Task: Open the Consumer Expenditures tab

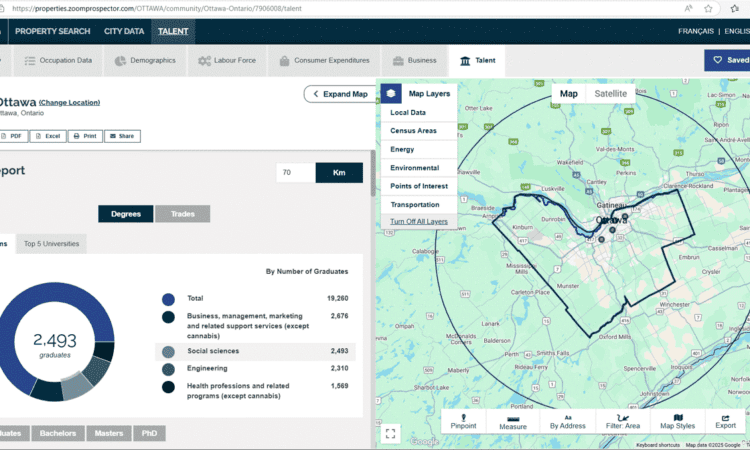Action: [x=324, y=61]
